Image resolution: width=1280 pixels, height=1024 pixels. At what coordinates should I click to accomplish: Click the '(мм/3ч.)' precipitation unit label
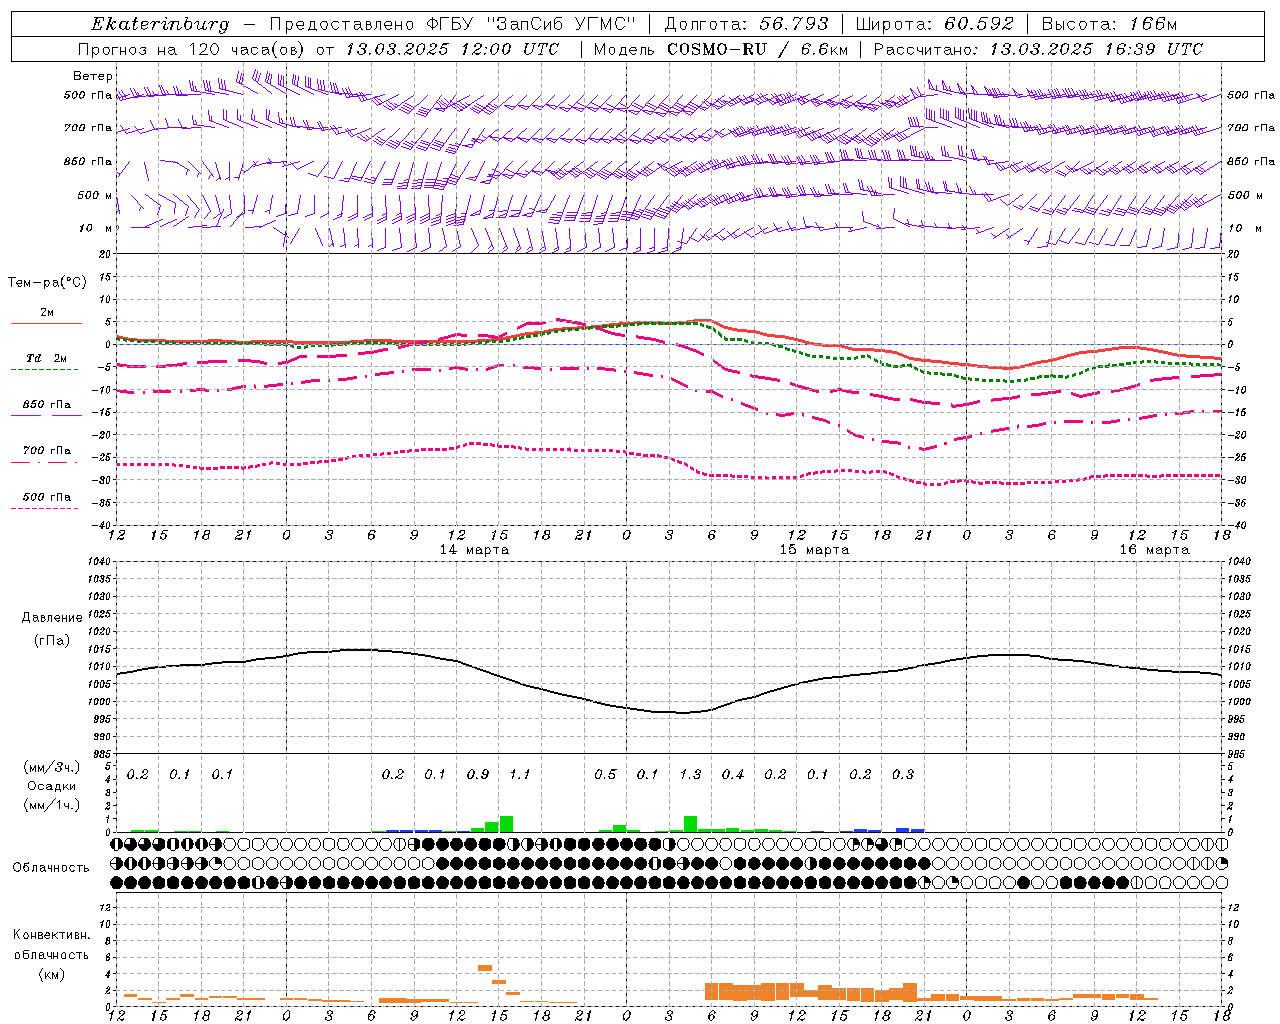tap(52, 767)
